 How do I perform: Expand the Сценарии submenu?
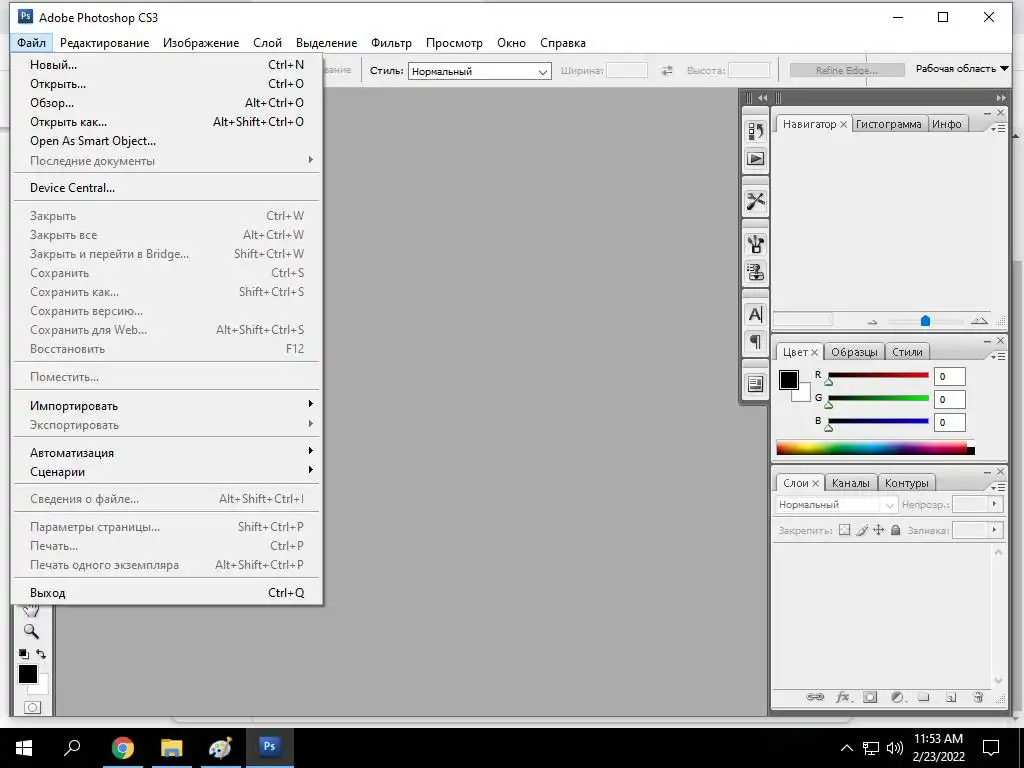(x=167, y=472)
